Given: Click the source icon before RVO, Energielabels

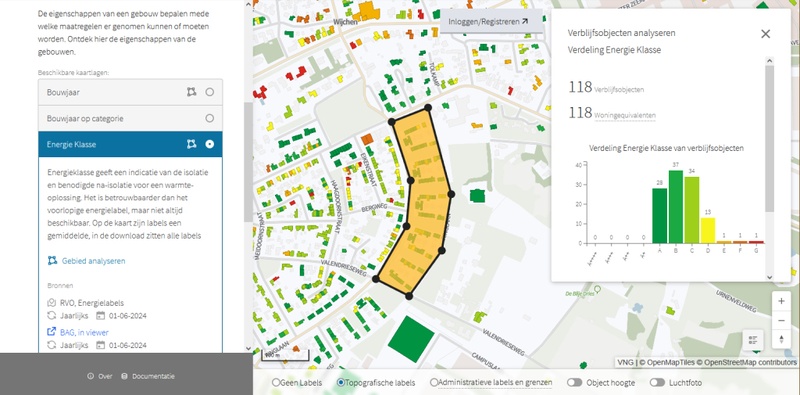Looking at the screenshot, I should click(x=51, y=303).
